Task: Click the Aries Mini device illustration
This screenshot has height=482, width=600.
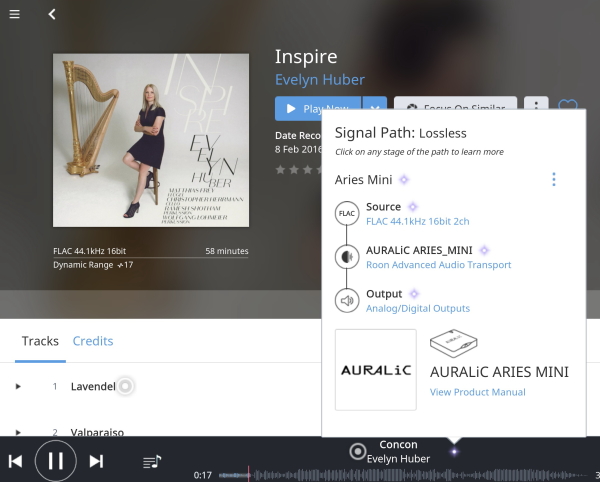Action: tap(453, 343)
